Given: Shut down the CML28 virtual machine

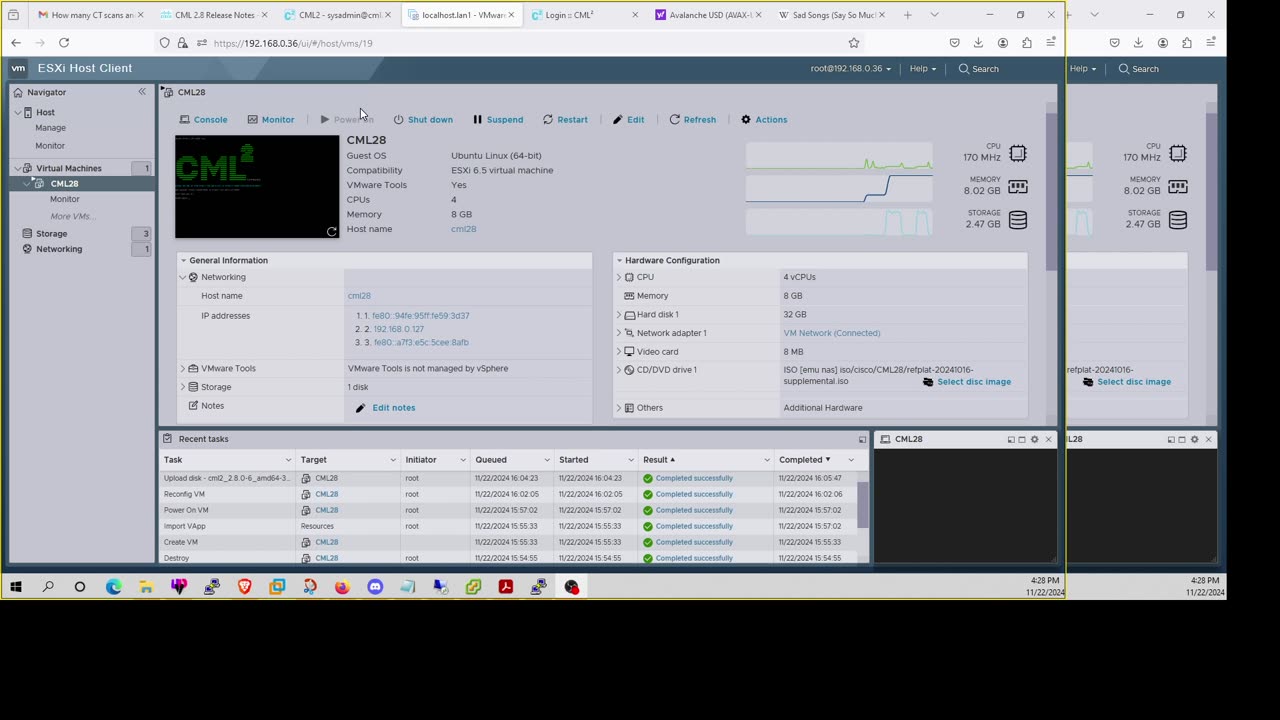Looking at the screenshot, I should (423, 119).
